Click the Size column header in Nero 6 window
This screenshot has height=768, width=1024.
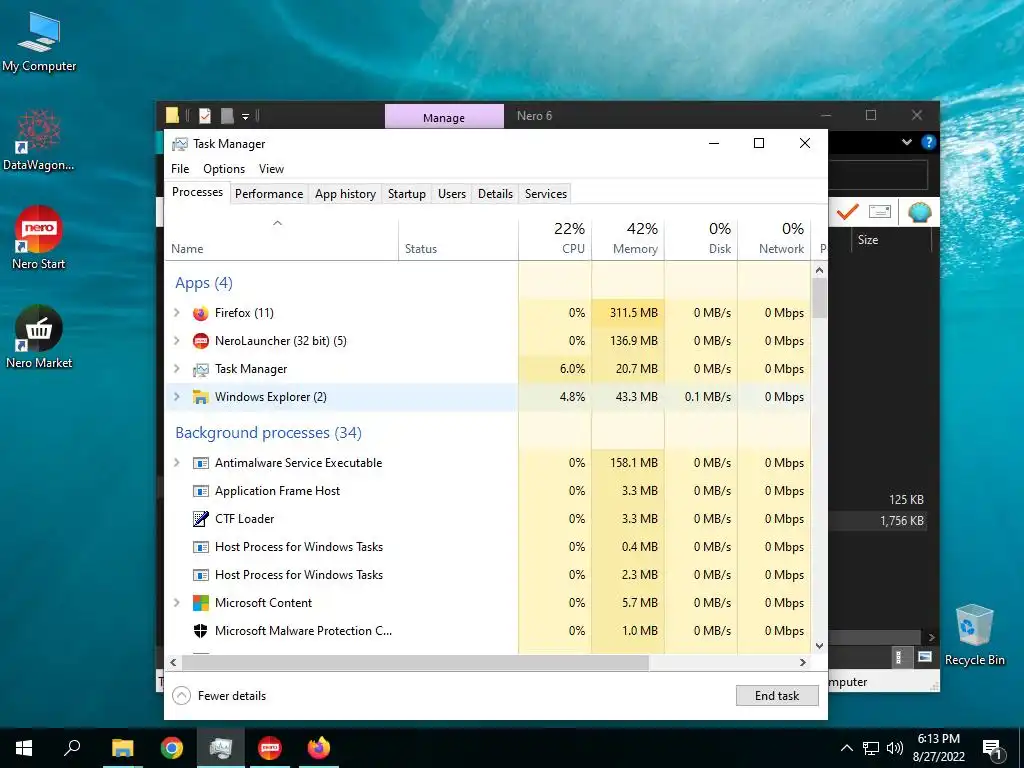(x=891, y=240)
